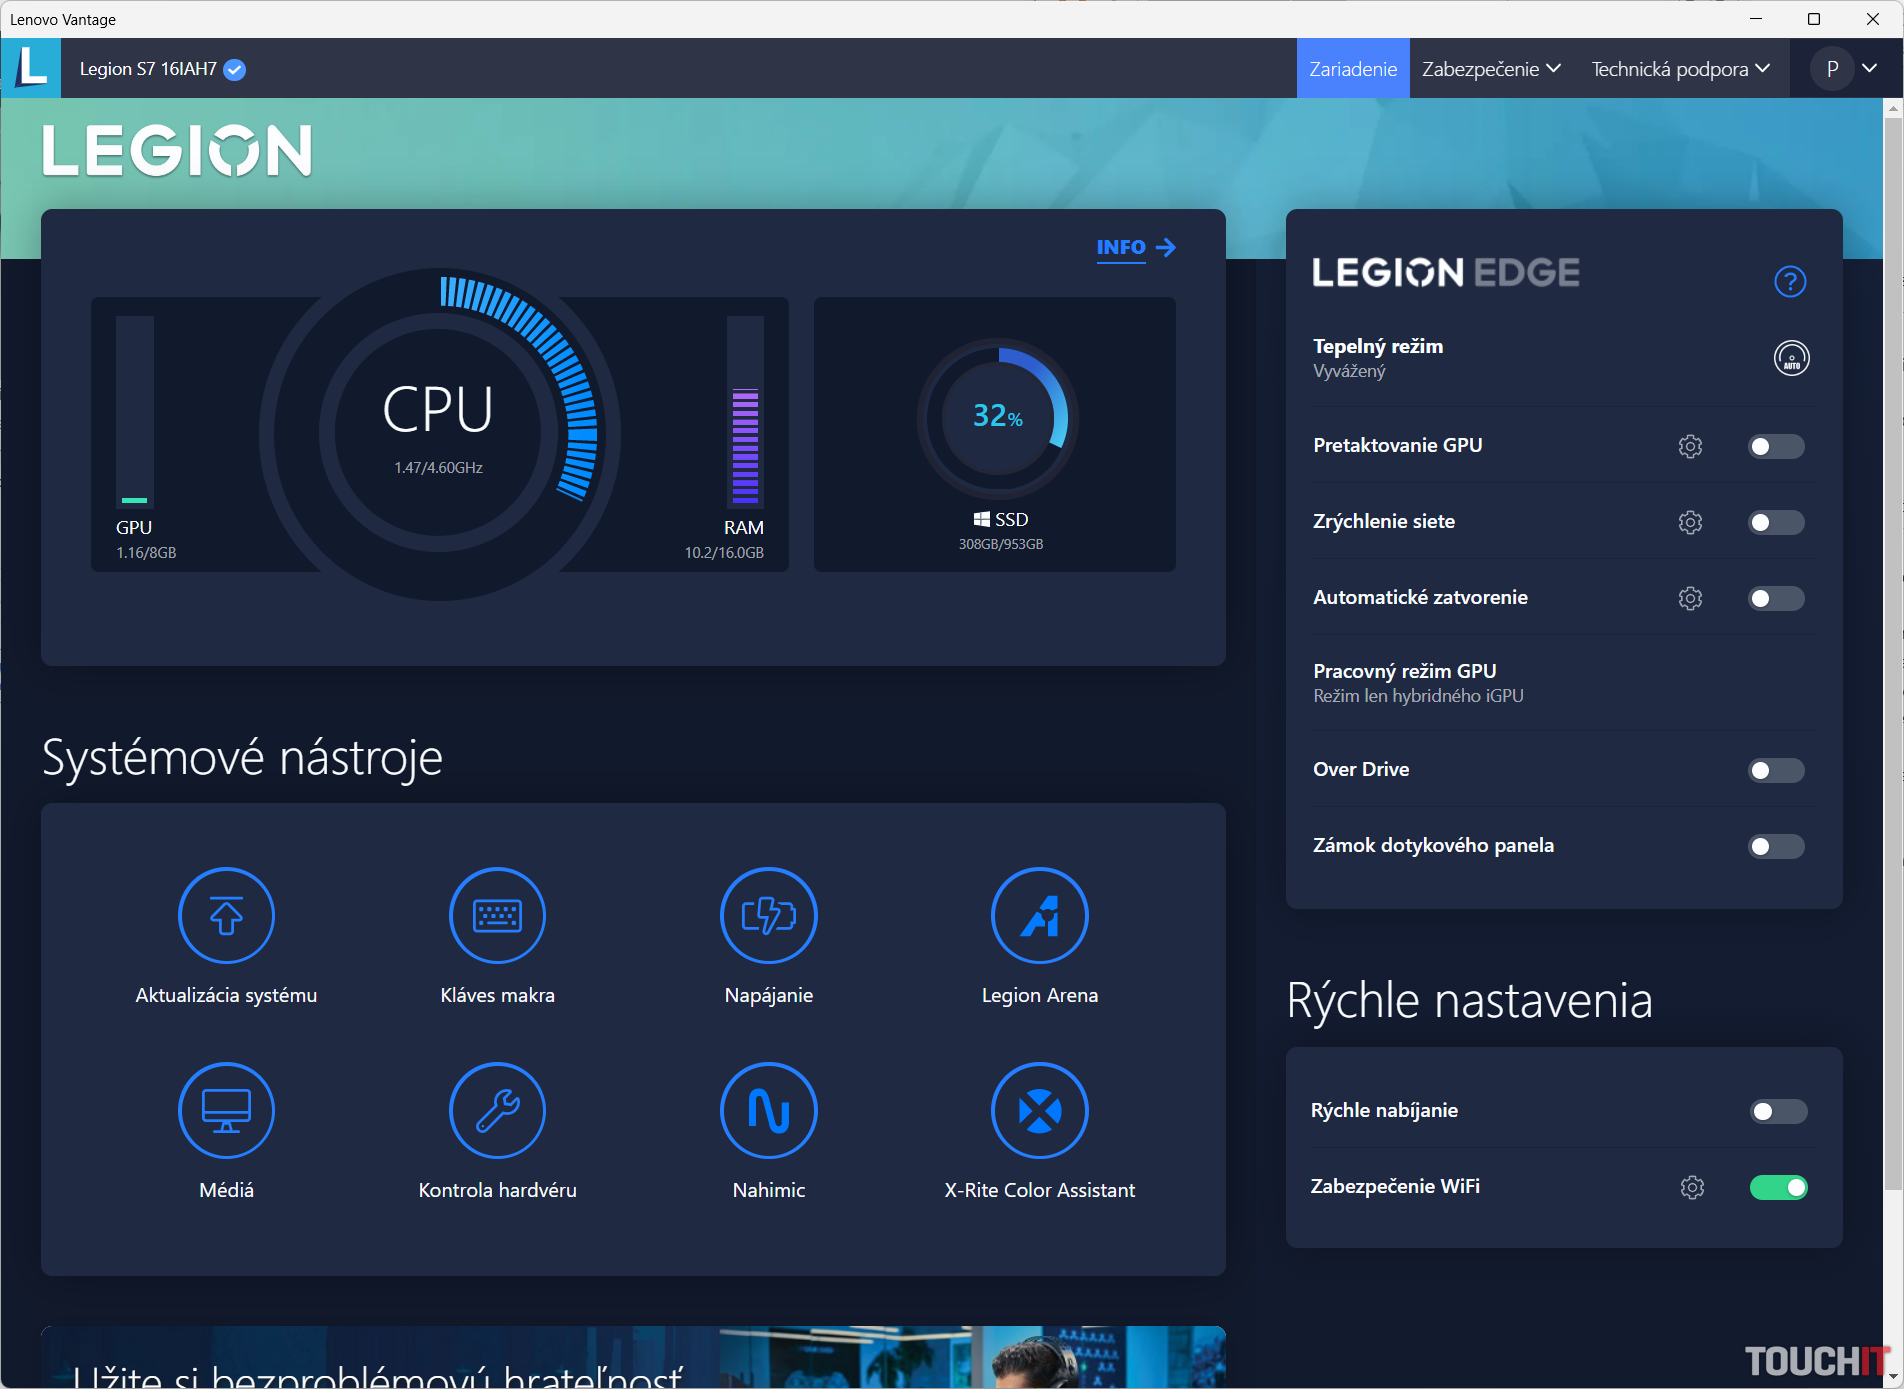Expand the Technická podpora menu
1904x1389 pixels.
pos(1680,69)
